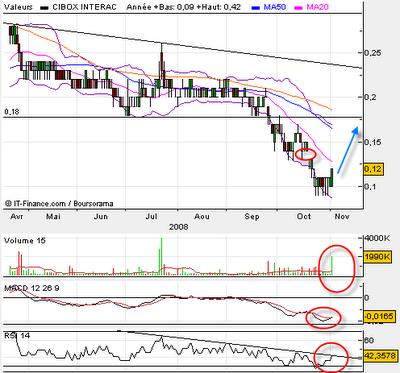Screen dimensions: 400x373
Task: Click the 'RSI 14' panel title
Action: click(17, 335)
